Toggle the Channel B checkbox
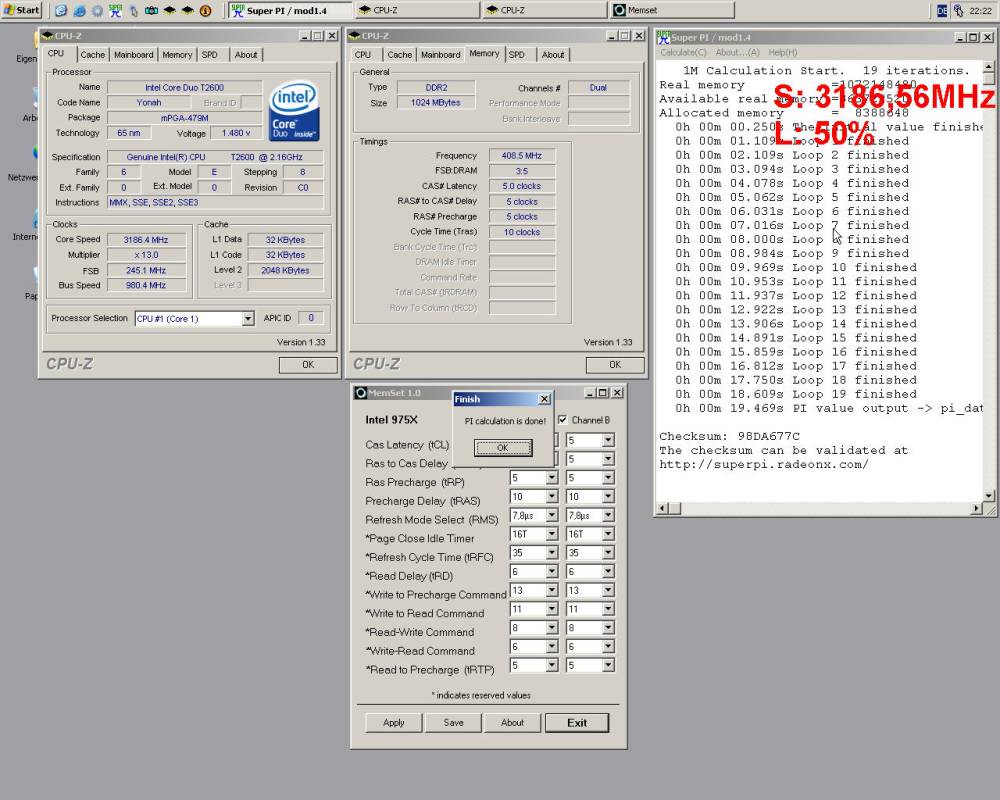 point(562,420)
